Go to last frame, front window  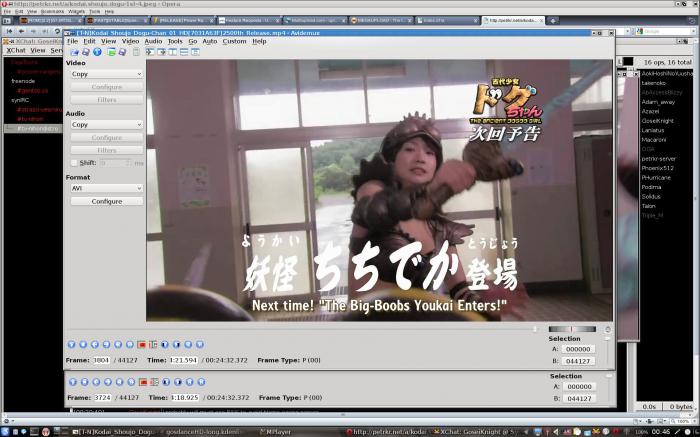200,345
